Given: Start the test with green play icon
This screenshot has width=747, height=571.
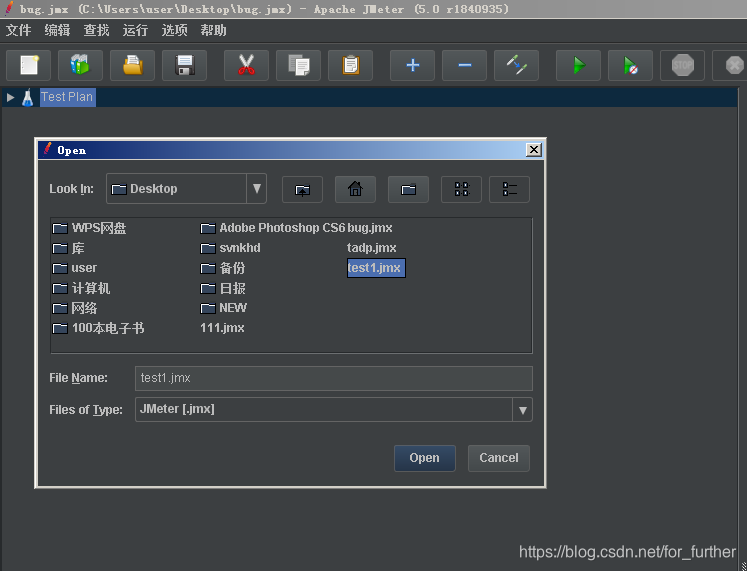Looking at the screenshot, I should click(578, 65).
